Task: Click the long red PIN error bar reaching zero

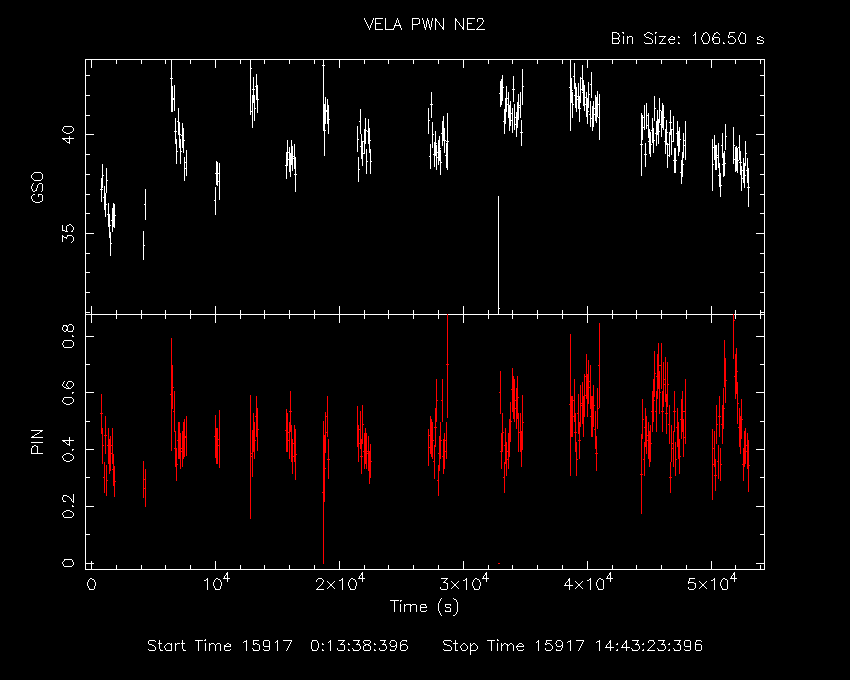Action: tap(323, 493)
